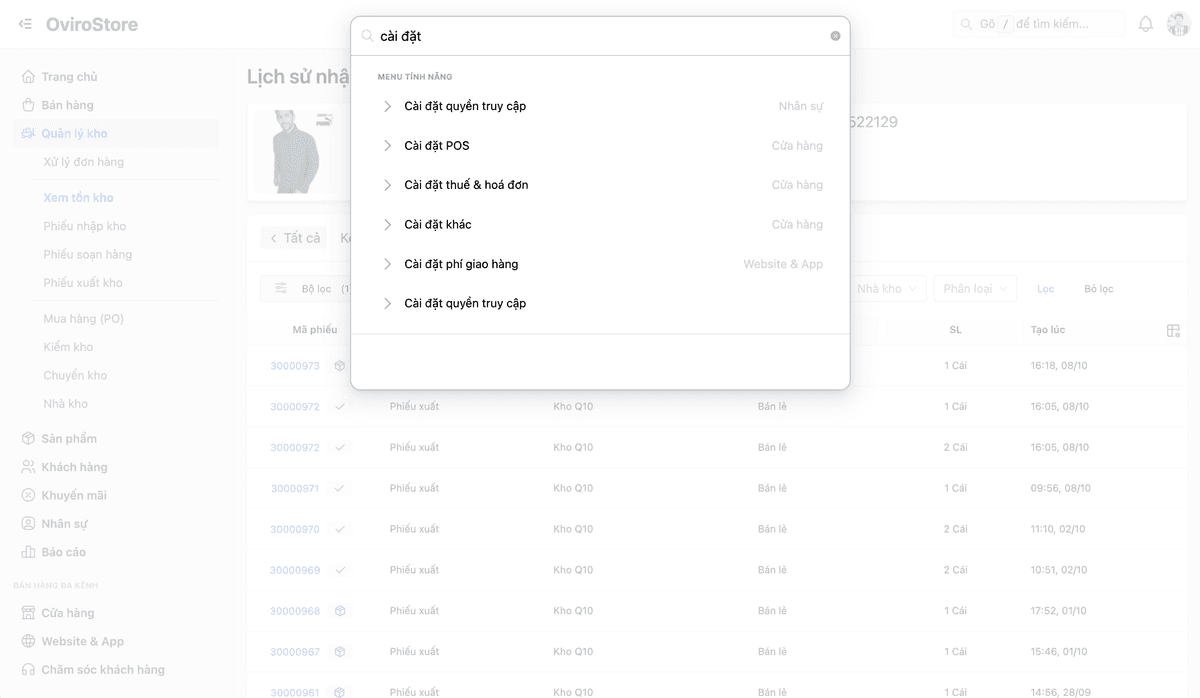Click the Bỏ lọc button to clear filters

coord(1099,288)
